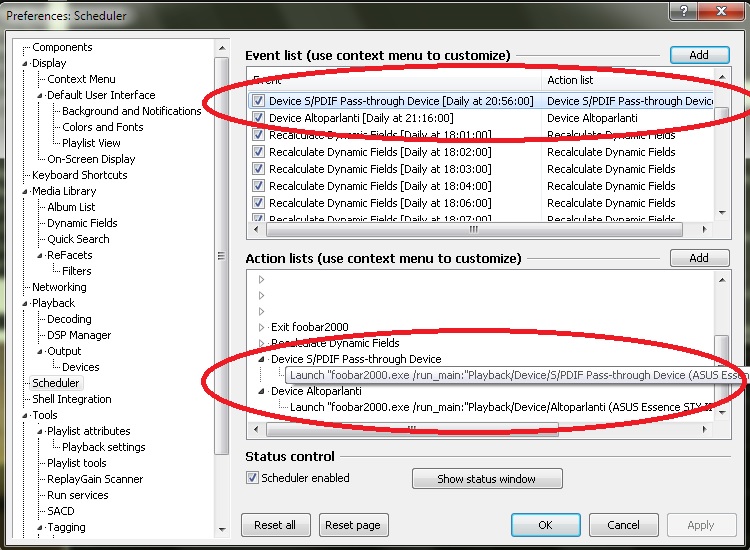
Task: Click the Reset page button
Action: click(353, 525)
